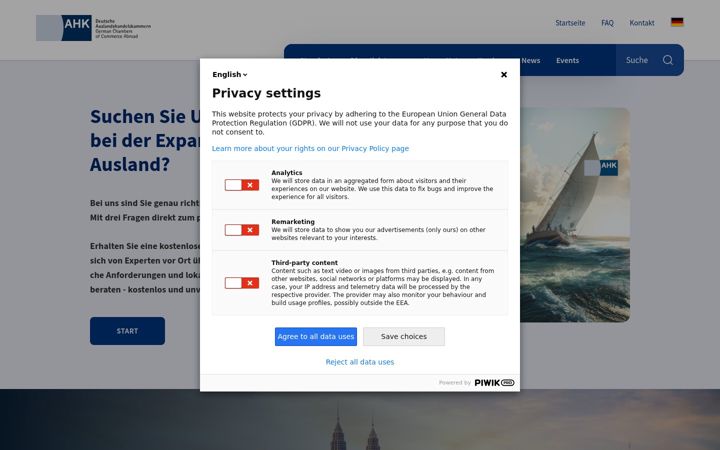Select Reject all data uses link
Screen dimensions: 720x450
(x=360, y=362)
